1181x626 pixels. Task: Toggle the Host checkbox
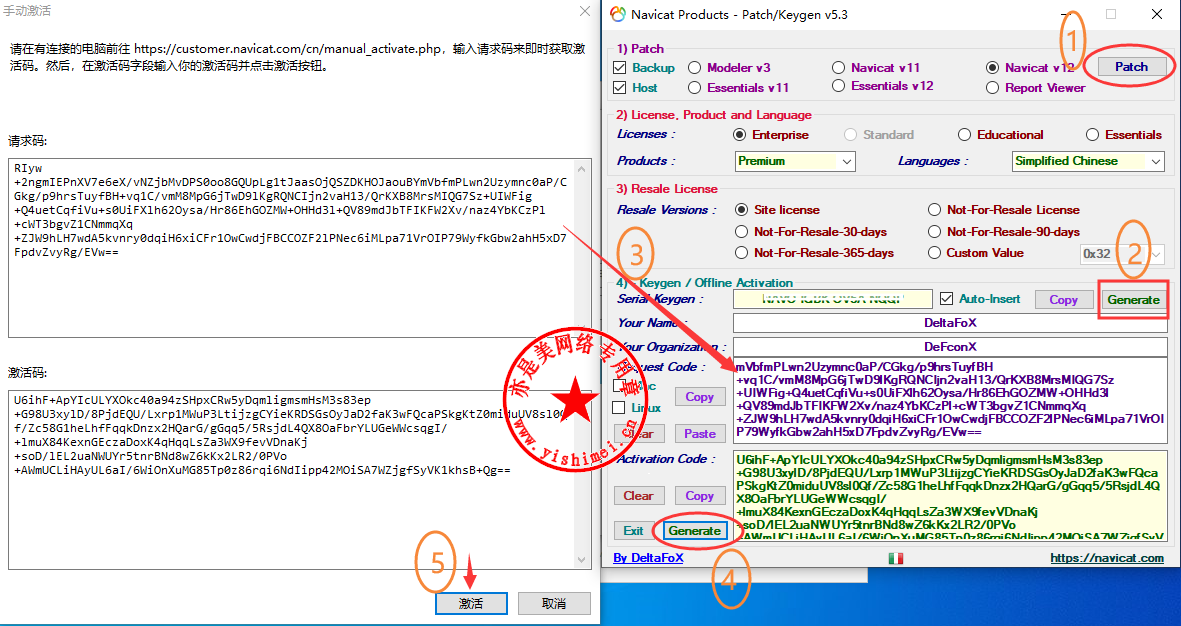pyautogui.click(x=620, y=88)
